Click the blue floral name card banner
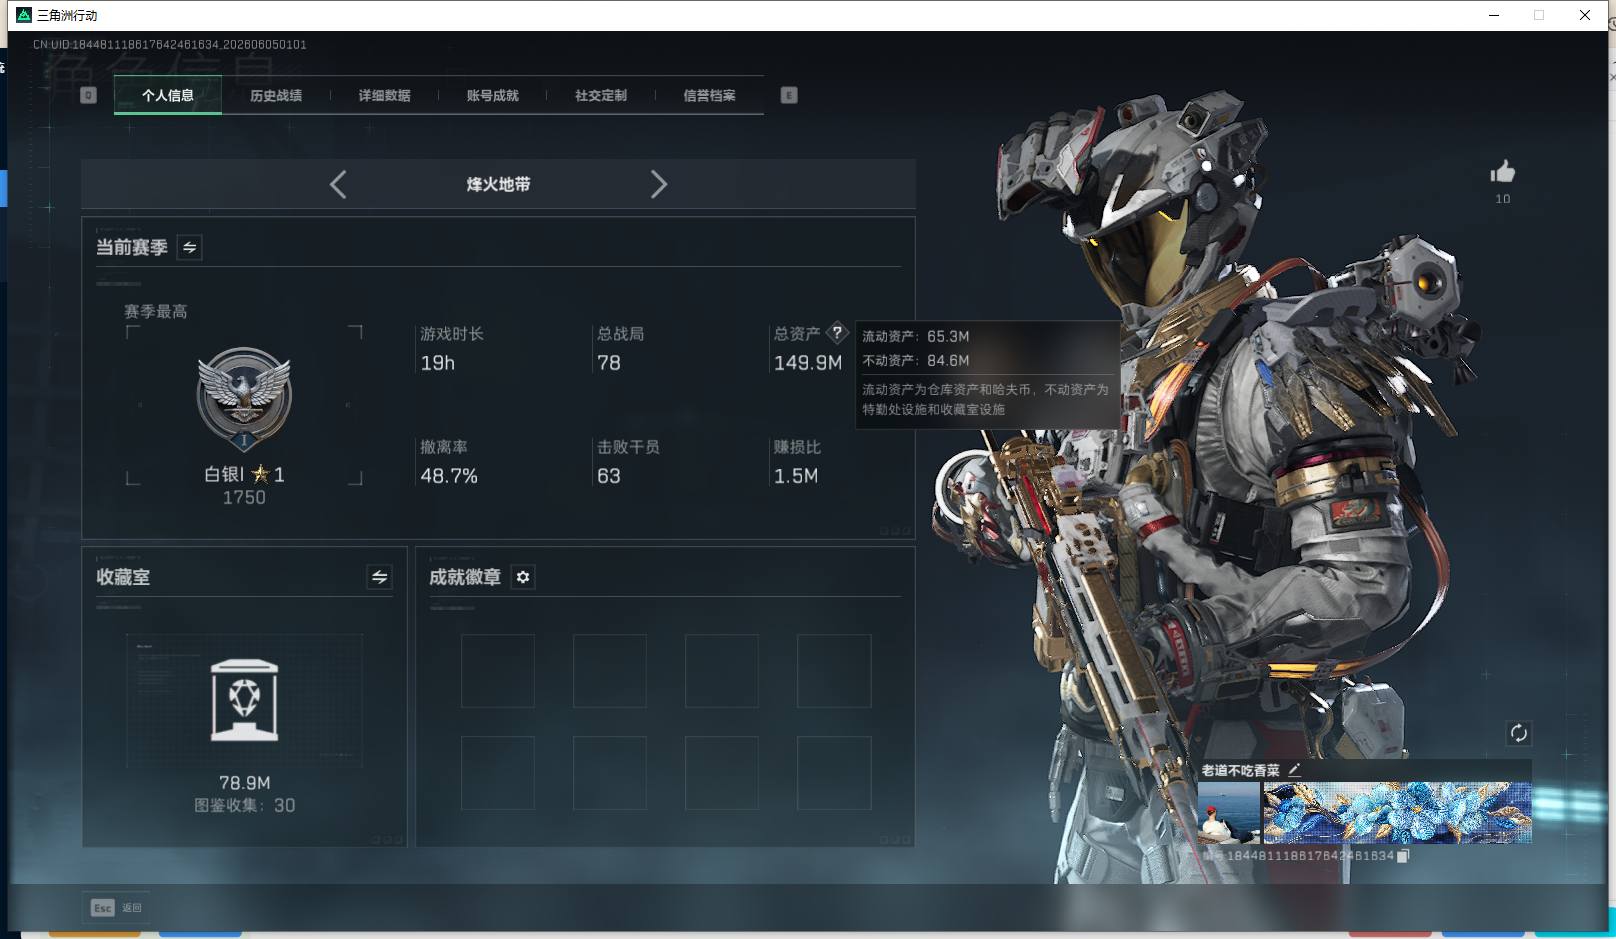1616x939 pixels. click(1397, 813)
